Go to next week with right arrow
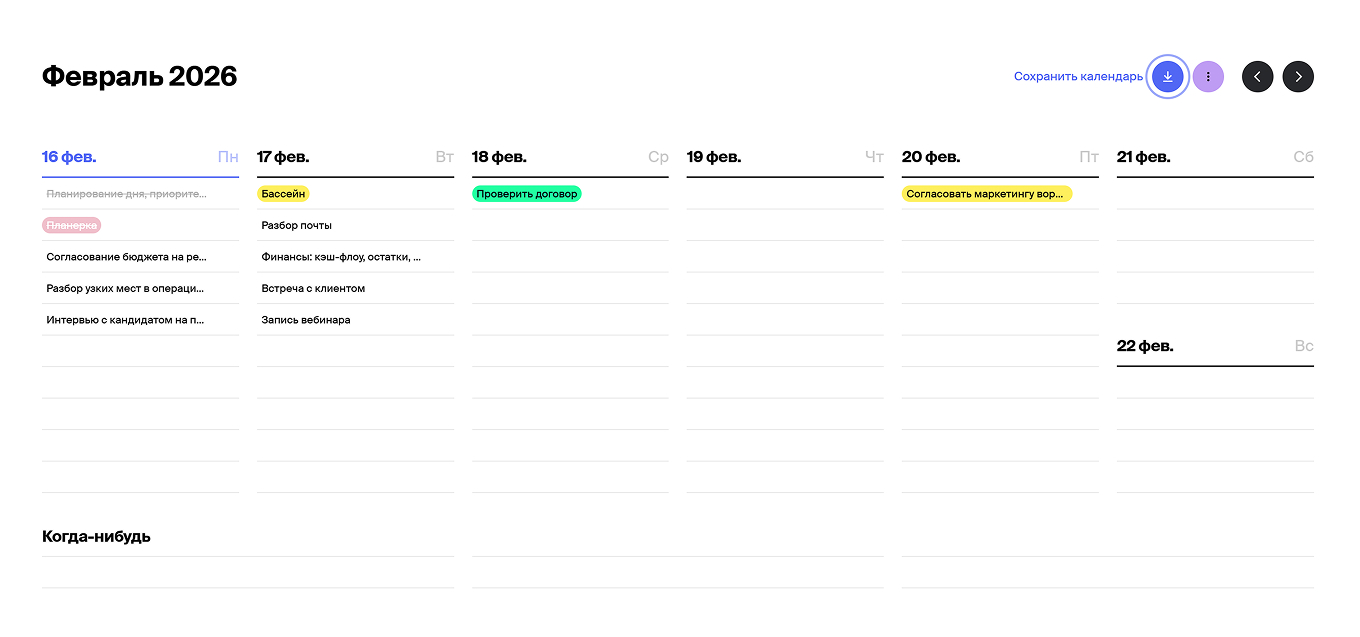1360x637 pixels. 1298,77
